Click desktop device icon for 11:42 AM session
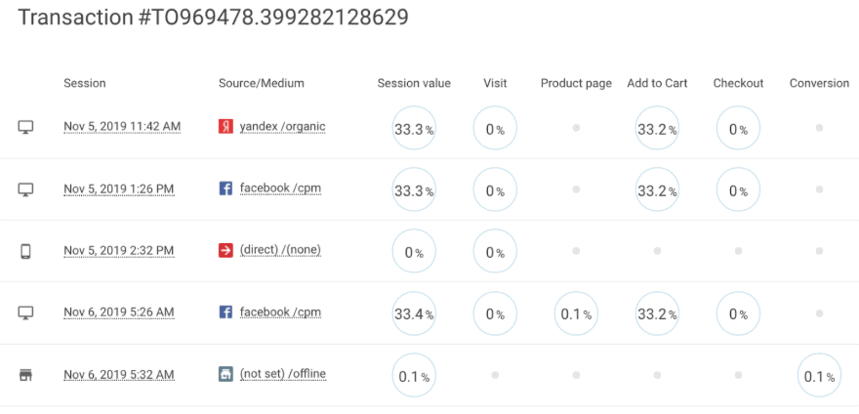 point(26,128)
